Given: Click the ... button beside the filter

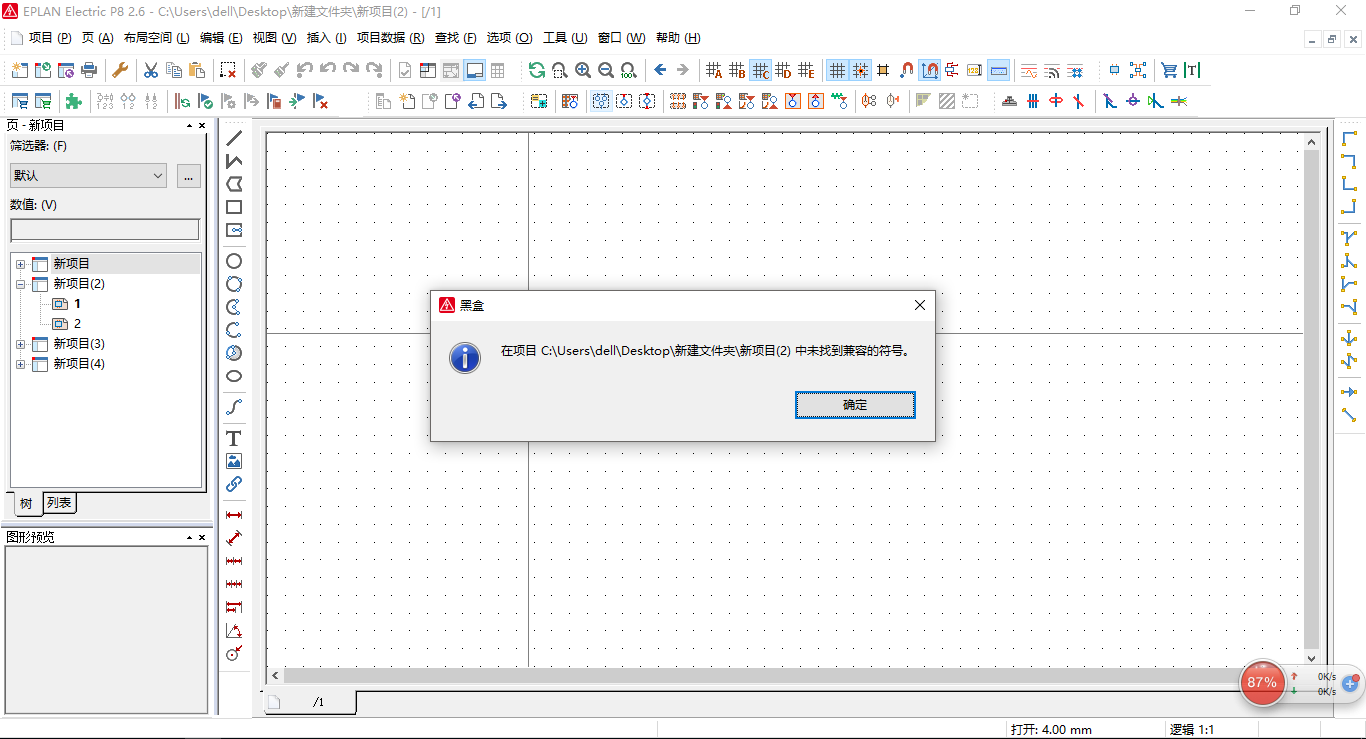Looking at the screenshot, I should click(x=188, y=176).
